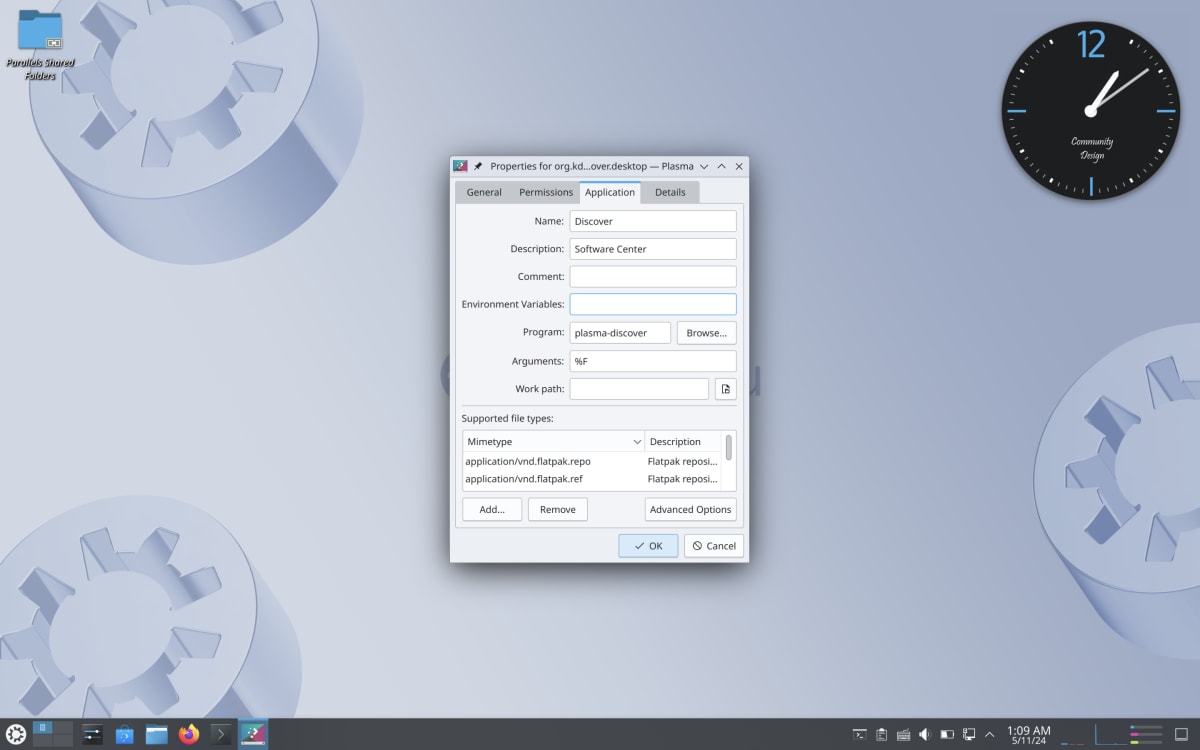Open battery status in system tray
The image size is (1200, 750).
click(947, 735)
